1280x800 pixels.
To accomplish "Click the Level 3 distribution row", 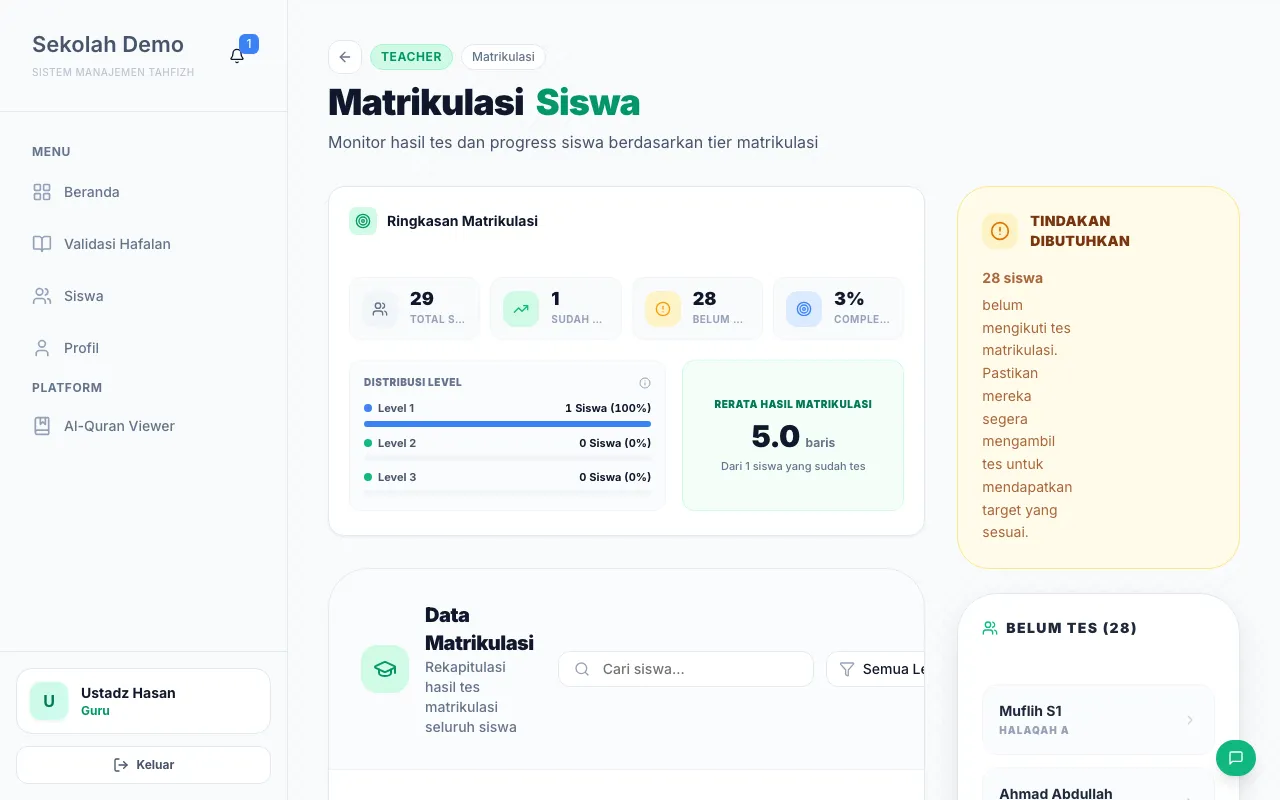I will point(508,481).
